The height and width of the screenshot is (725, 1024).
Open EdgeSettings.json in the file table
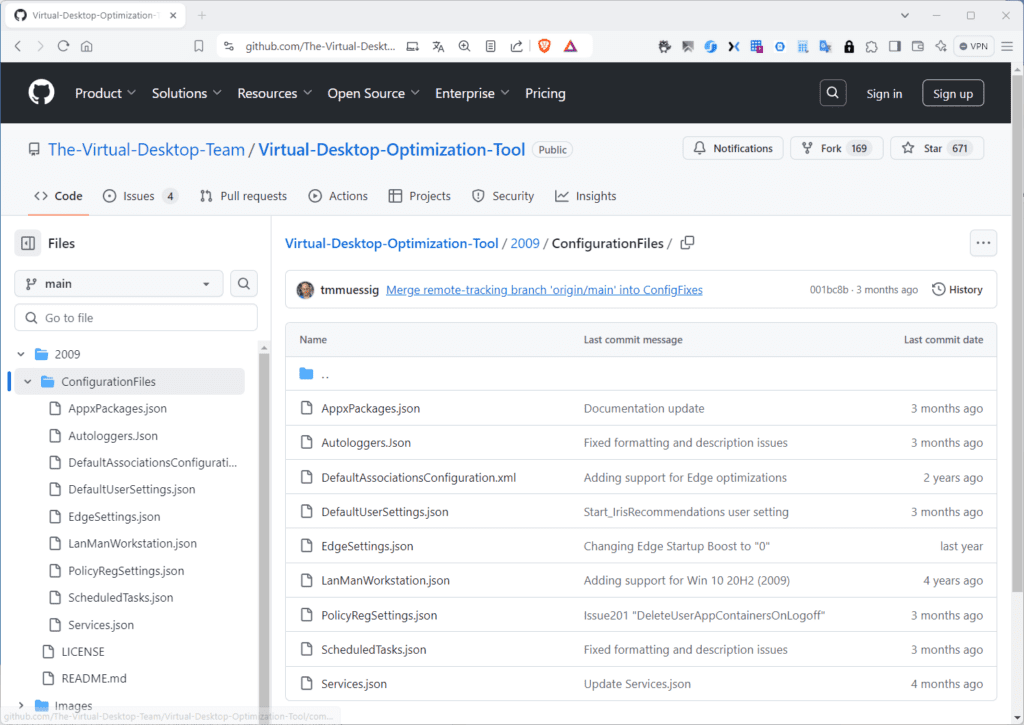[x=367, y=546]
